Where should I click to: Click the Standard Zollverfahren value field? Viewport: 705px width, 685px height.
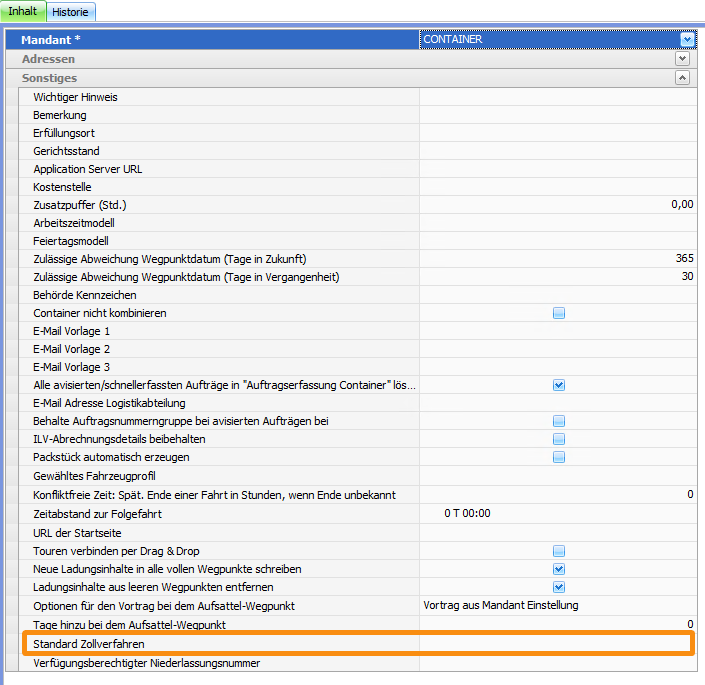556,644
